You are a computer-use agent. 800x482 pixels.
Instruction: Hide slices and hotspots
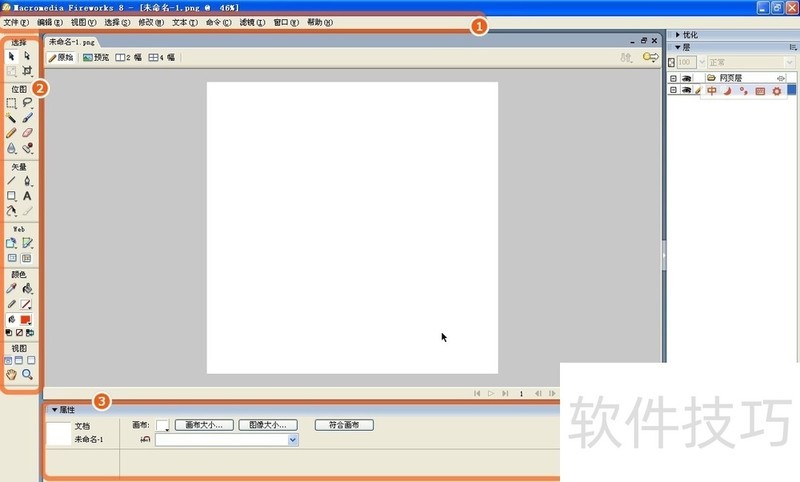[11, 258]
